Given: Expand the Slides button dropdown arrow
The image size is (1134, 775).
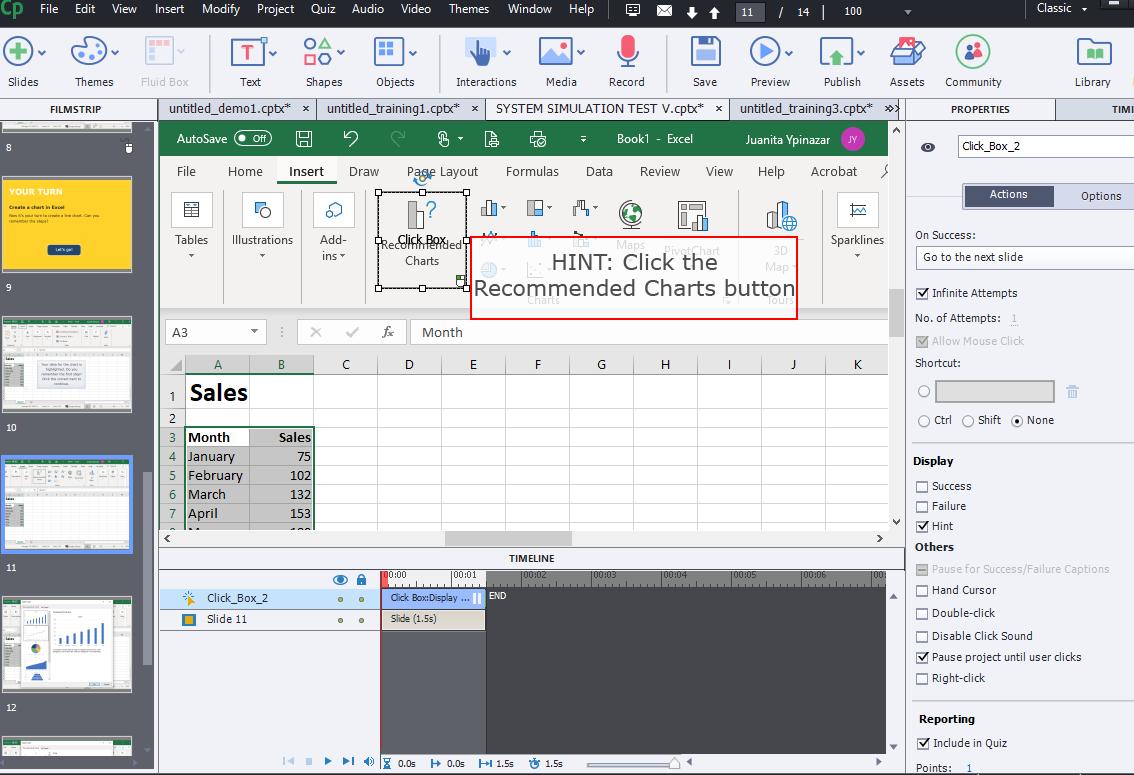Looking at the screenshot, I should pos(44,52).
